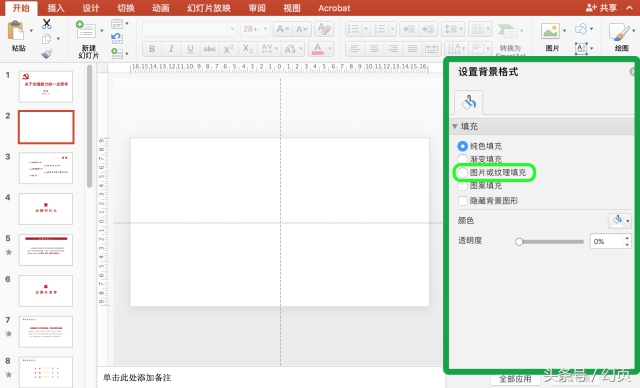
Task: Apply Superscript formatting
Action: (x=229, y=49)
